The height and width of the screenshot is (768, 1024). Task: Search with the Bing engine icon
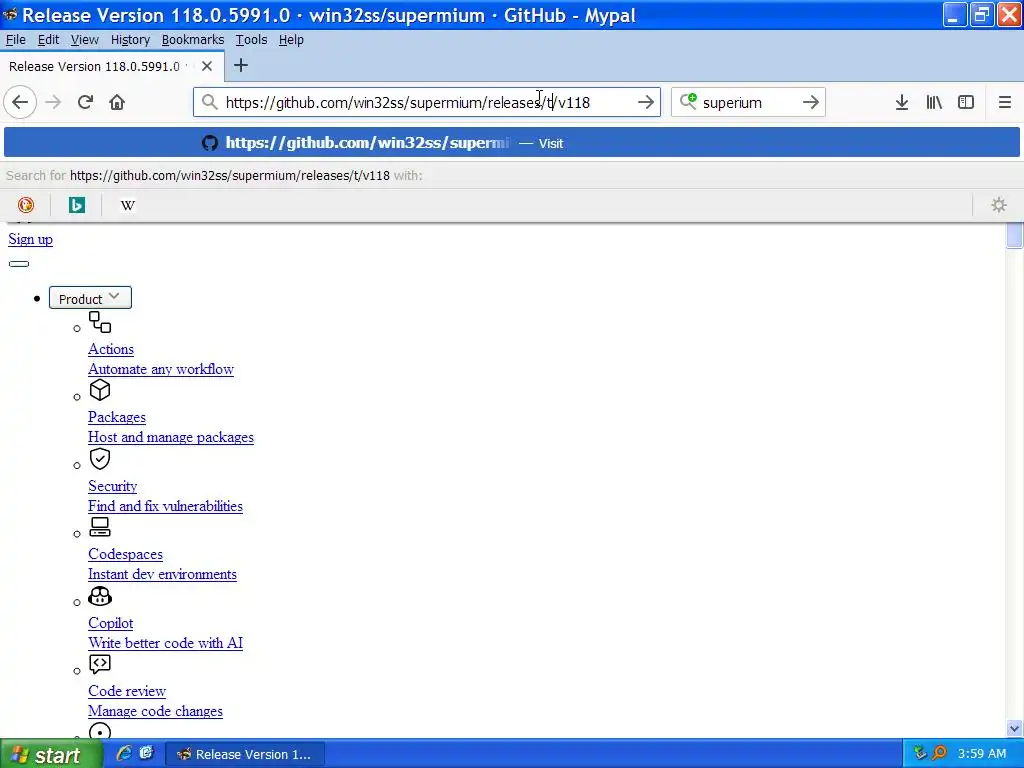76,205
